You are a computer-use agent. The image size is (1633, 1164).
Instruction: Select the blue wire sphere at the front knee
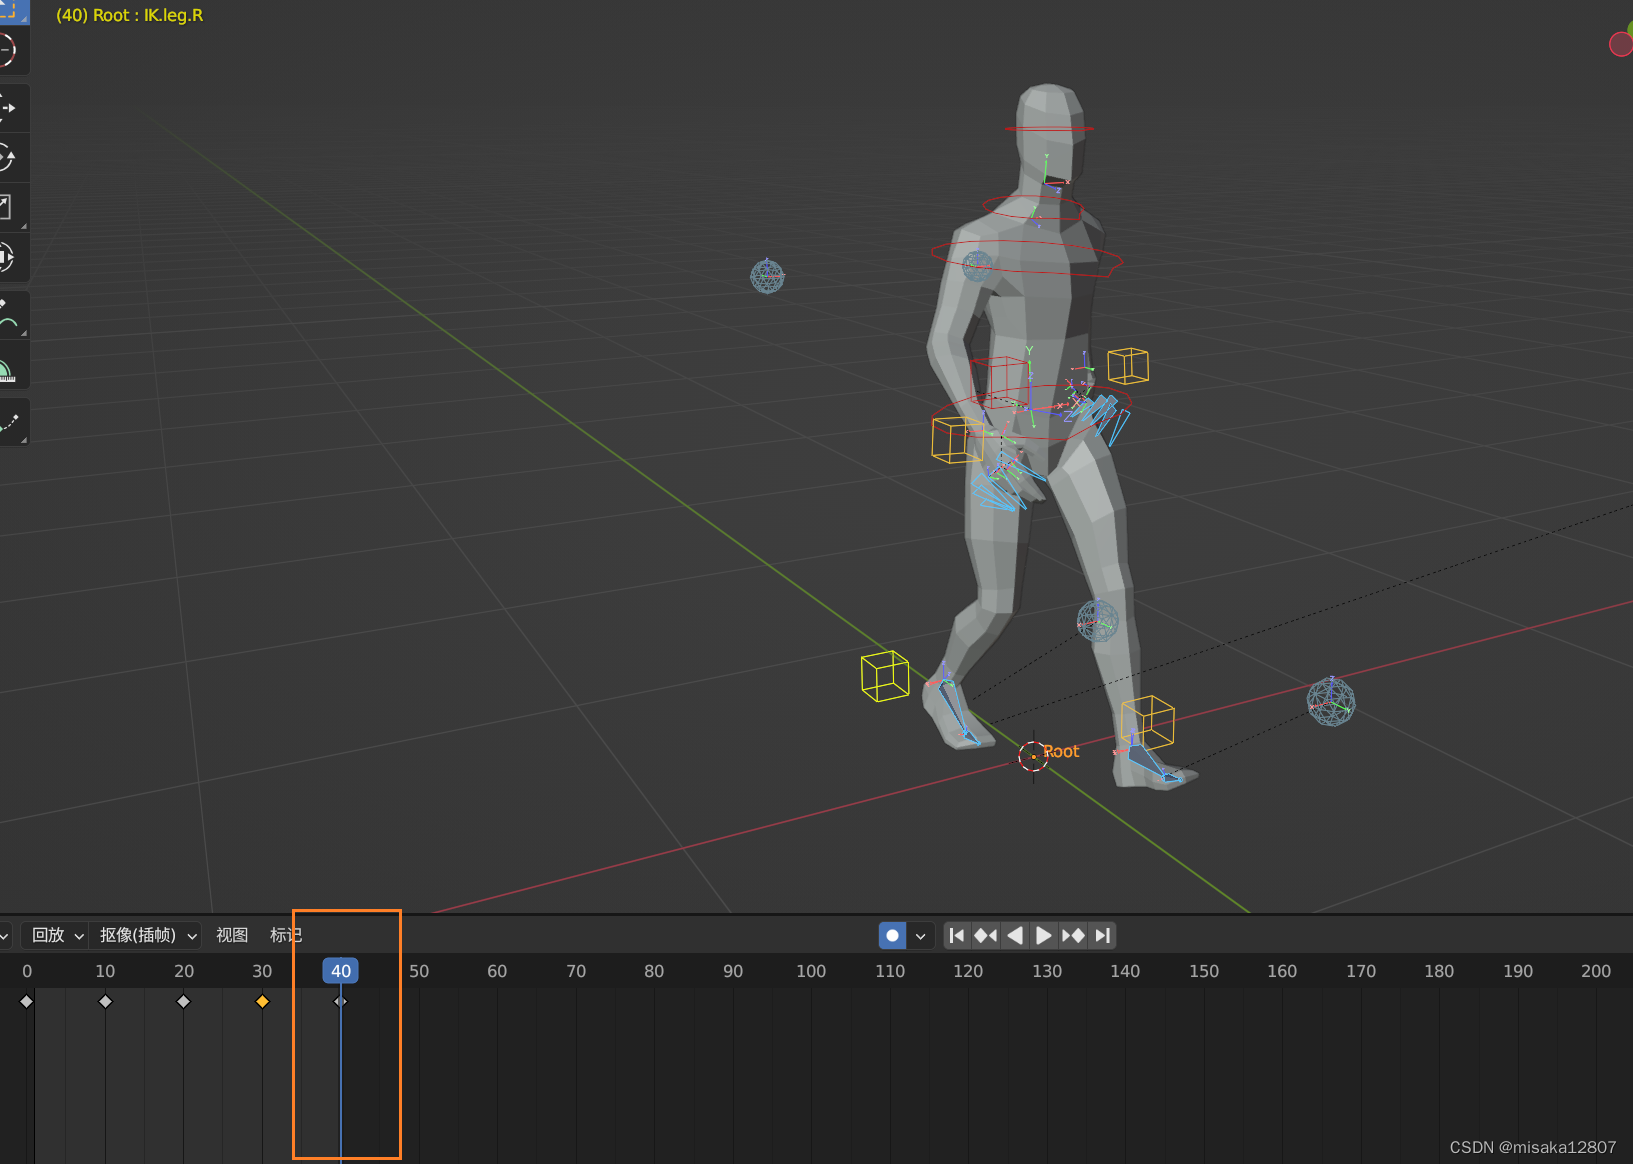pos(1097,621)
